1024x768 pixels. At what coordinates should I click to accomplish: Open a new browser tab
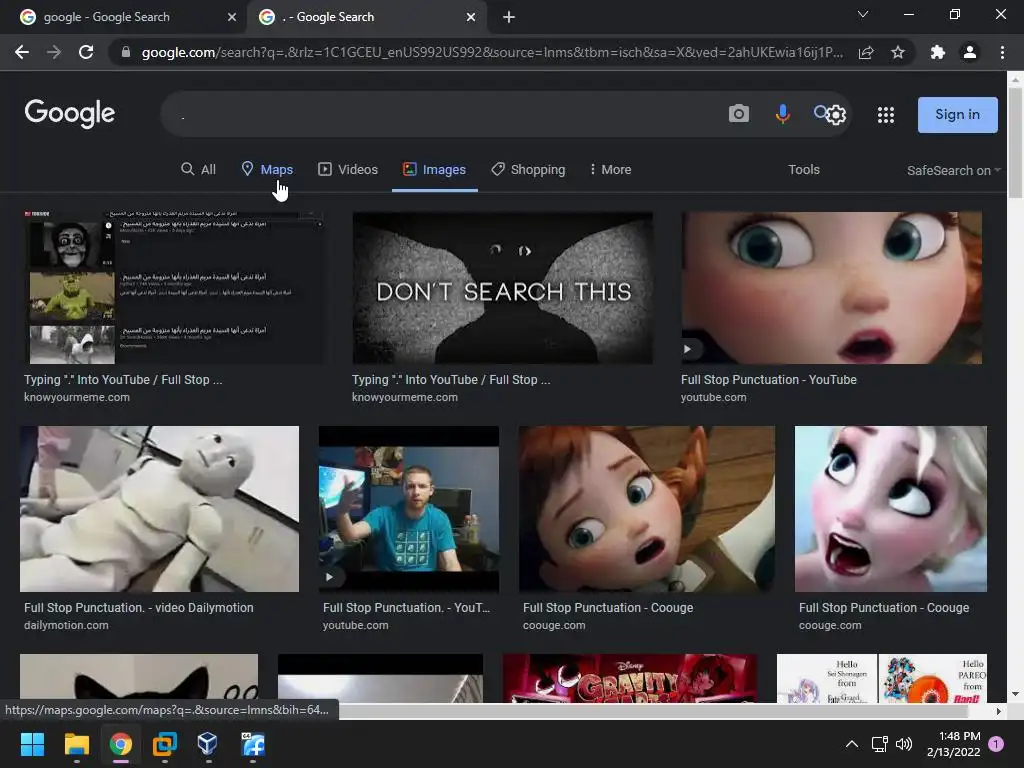coord(509,17)
